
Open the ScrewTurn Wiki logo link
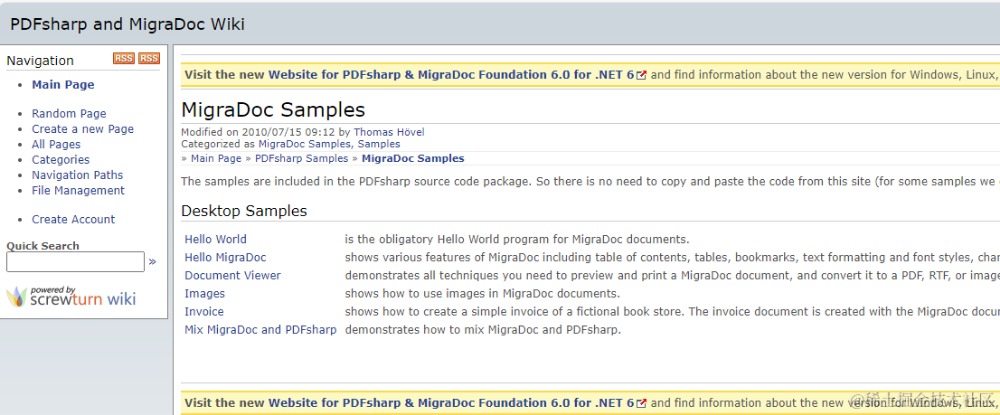(71, 297)
